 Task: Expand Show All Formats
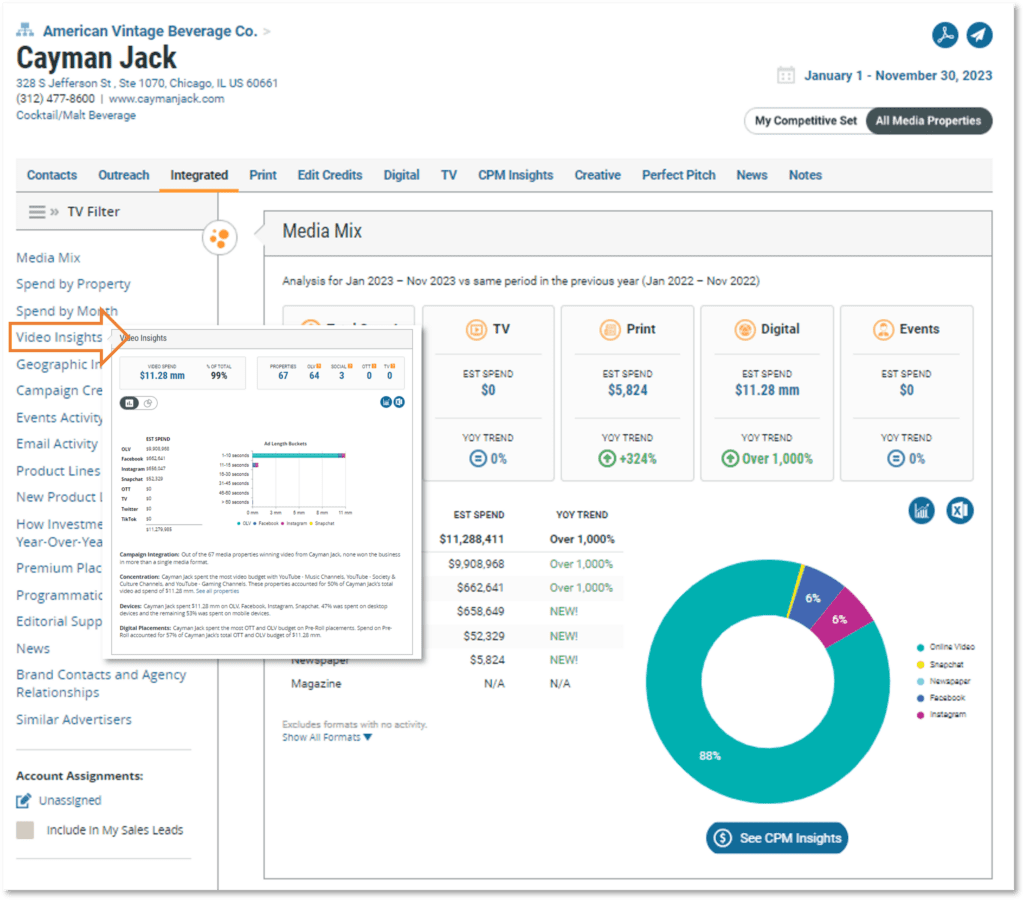point(327,737)
